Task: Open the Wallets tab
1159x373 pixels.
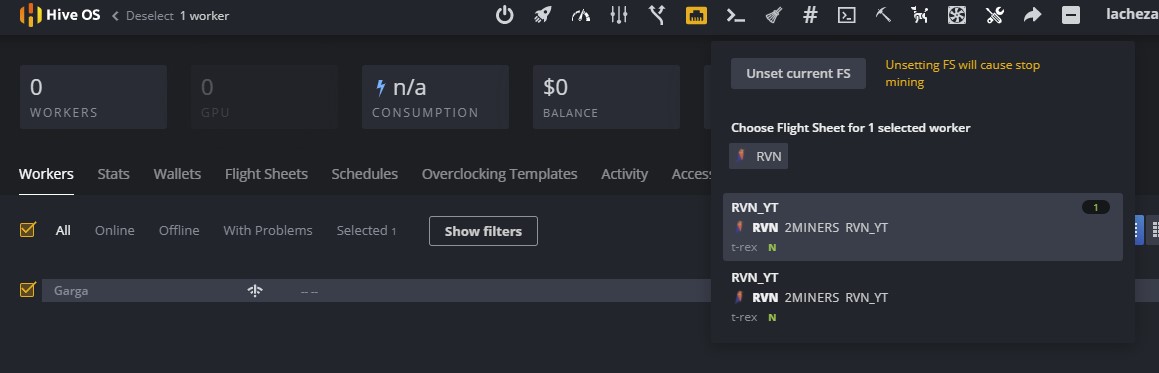Action: [x=177, y=174]
